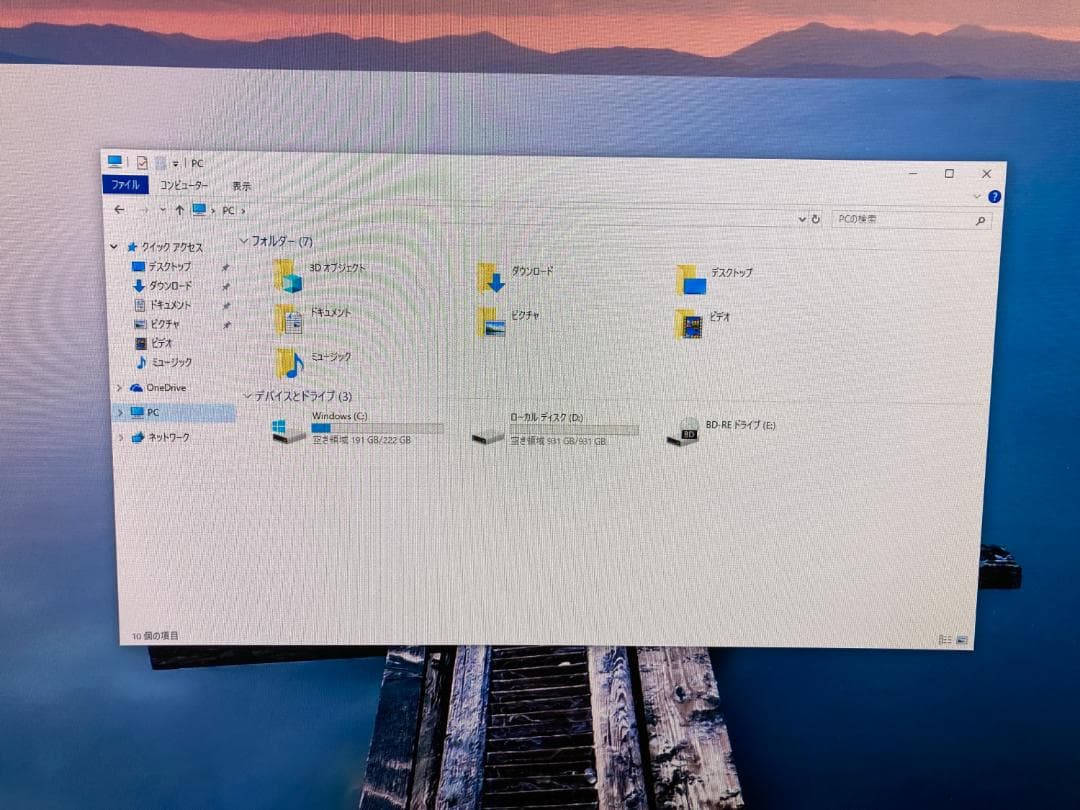Collapse the フォルダー (7) section

click(245, 241)
